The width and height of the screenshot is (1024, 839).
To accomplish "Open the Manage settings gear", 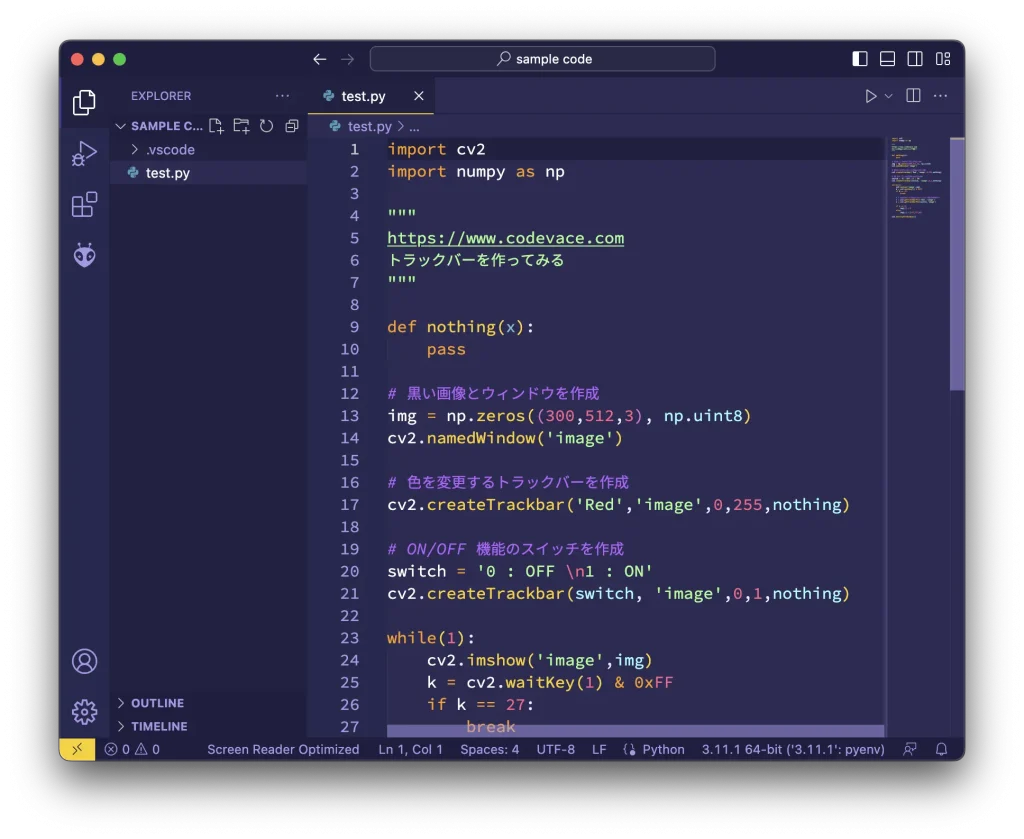I will [x=84, y=712].
